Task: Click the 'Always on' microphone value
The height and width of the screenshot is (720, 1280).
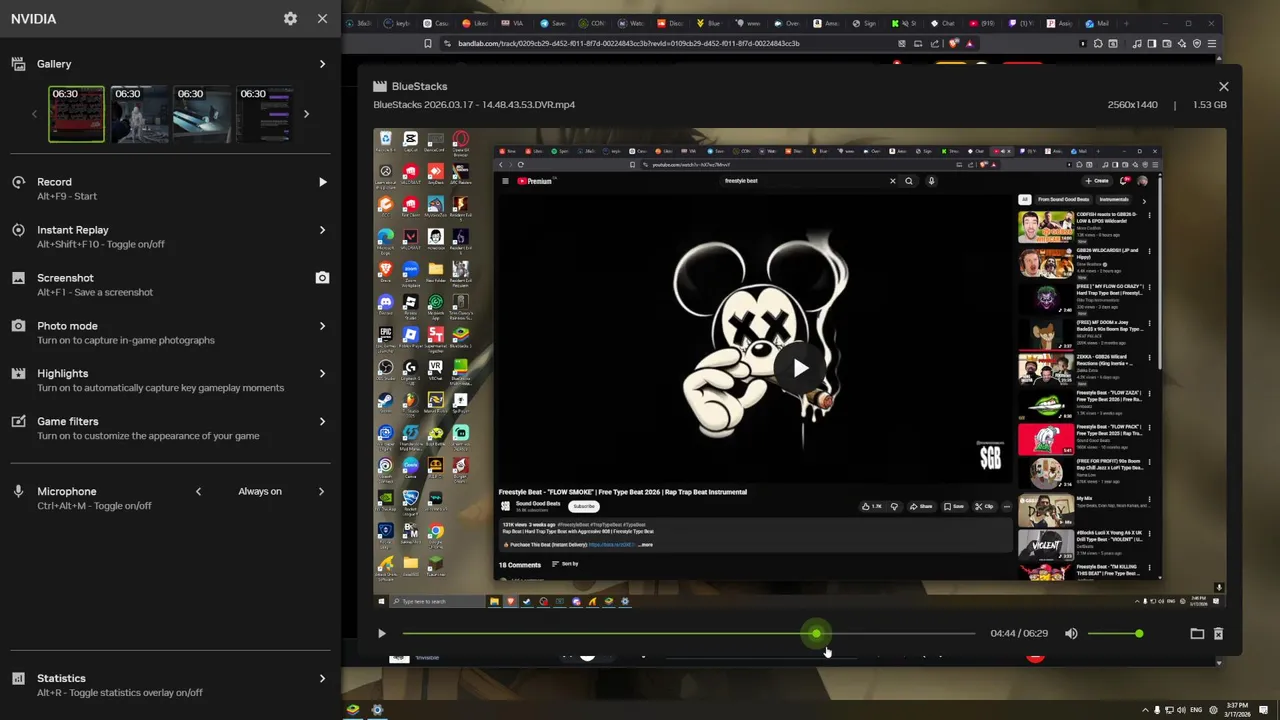Action: click(260, 491)
